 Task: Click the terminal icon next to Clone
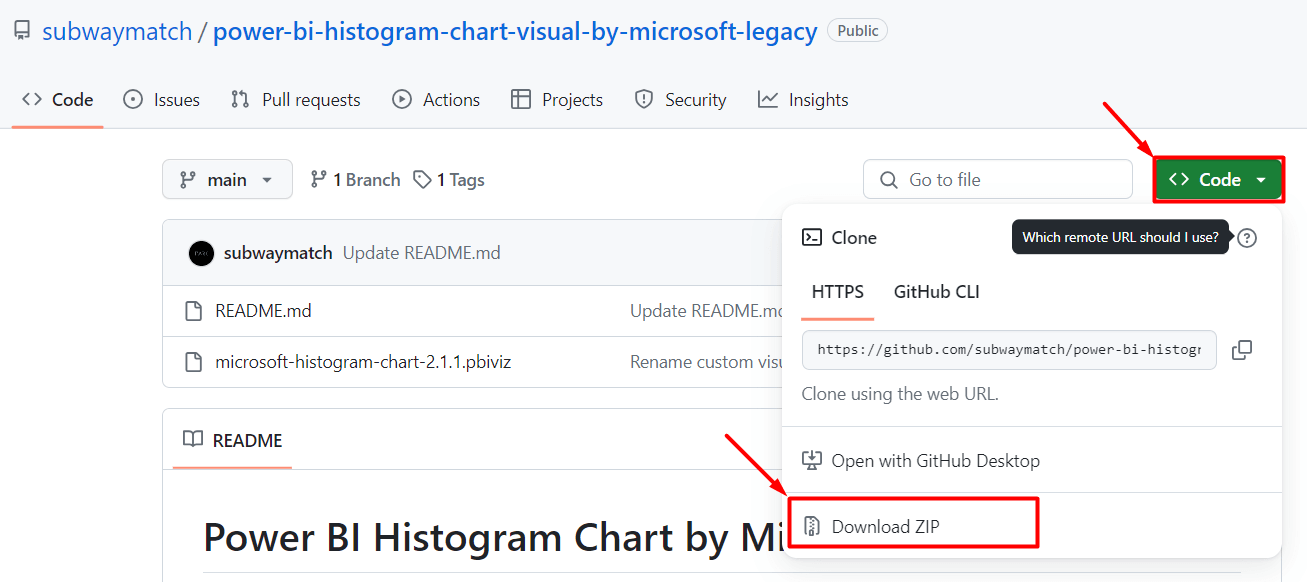pos(813,237)
